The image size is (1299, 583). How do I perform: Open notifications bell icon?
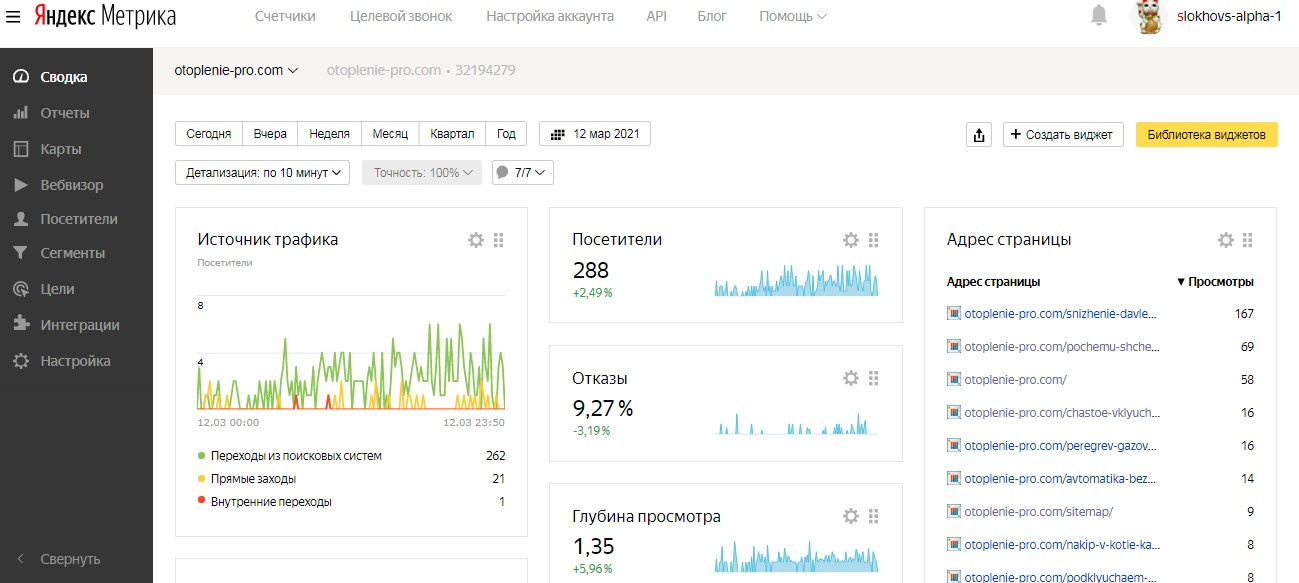click(x=1099, y=15)
